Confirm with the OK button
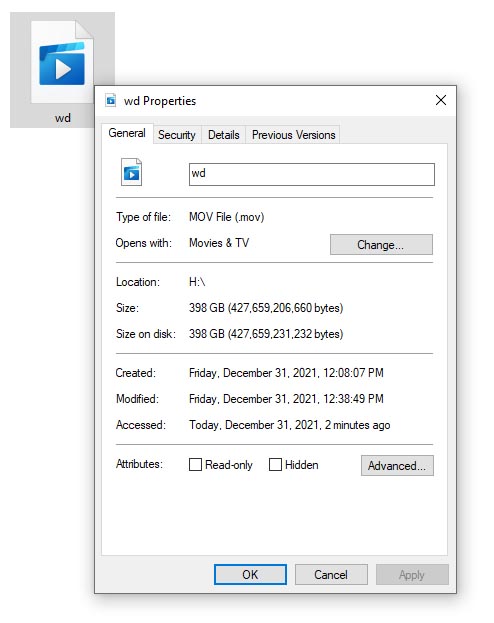The image size is (494, 623). point(250,575)
